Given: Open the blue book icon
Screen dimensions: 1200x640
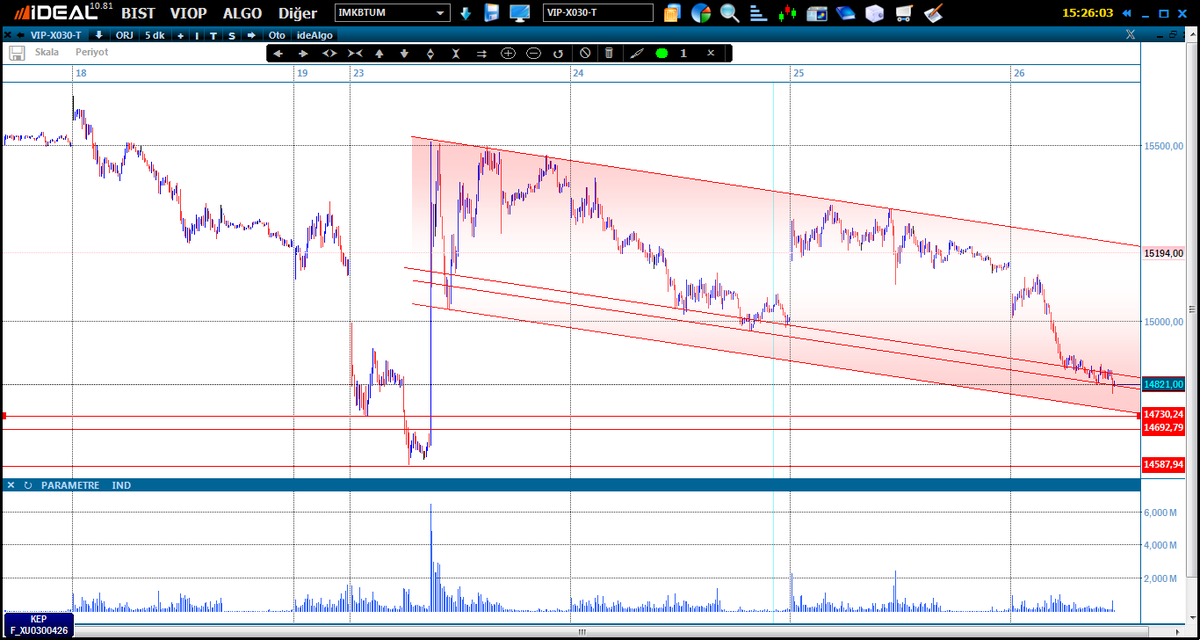Looking at the screenshot, I should pyautogui.click(x=846, y=13).
